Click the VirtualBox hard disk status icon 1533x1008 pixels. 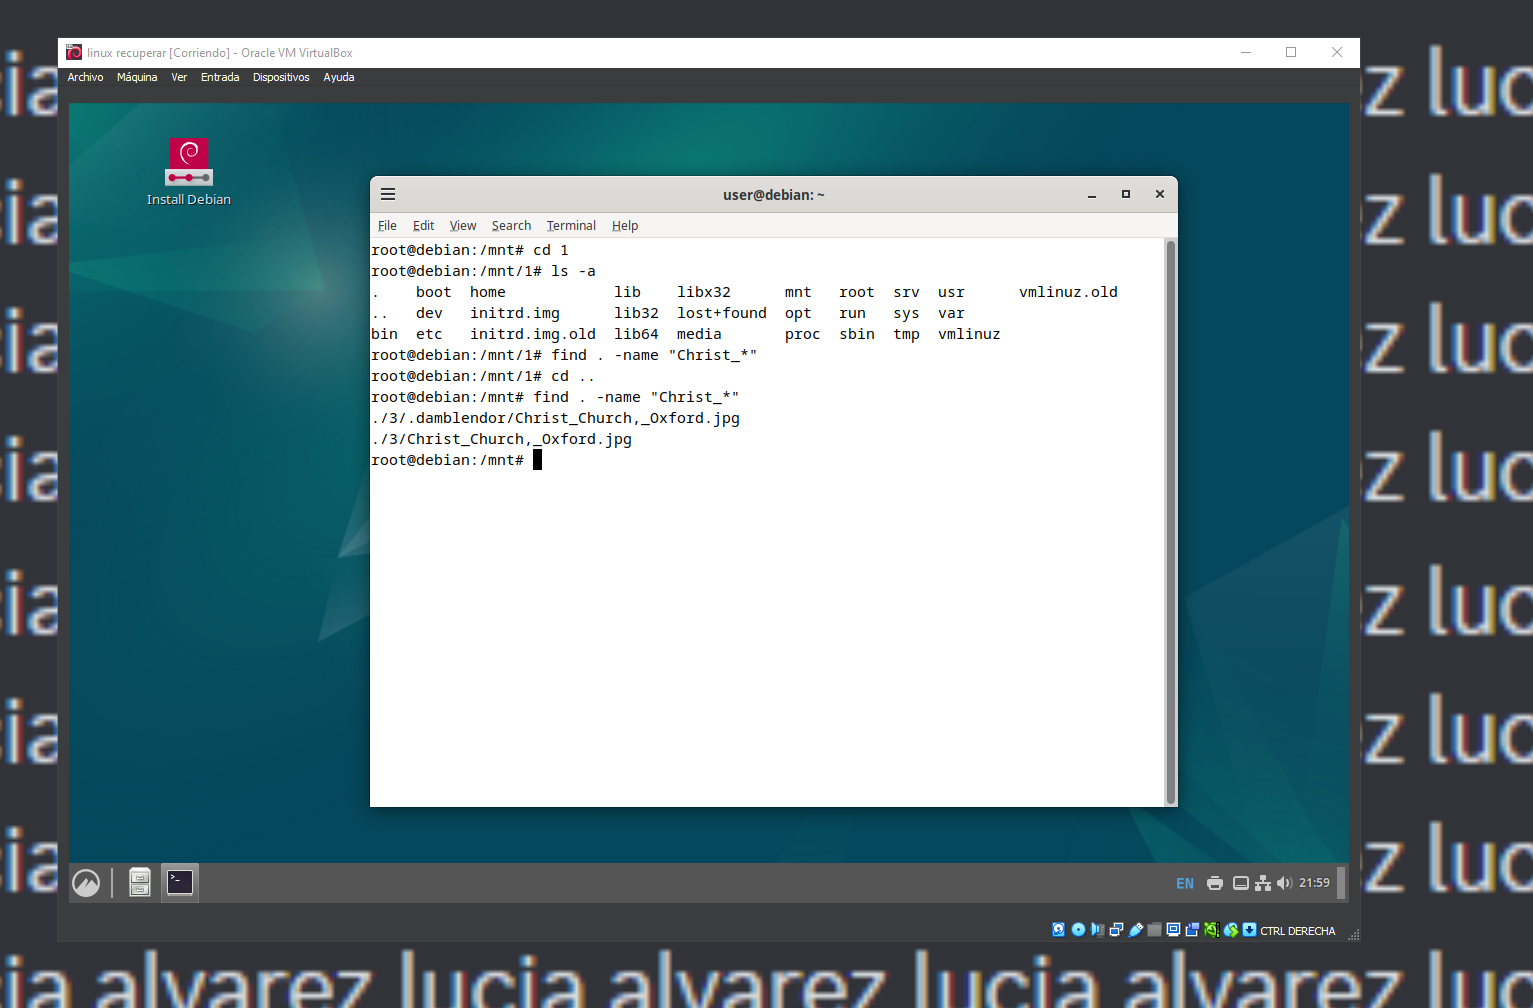[x=1058, y=930]
